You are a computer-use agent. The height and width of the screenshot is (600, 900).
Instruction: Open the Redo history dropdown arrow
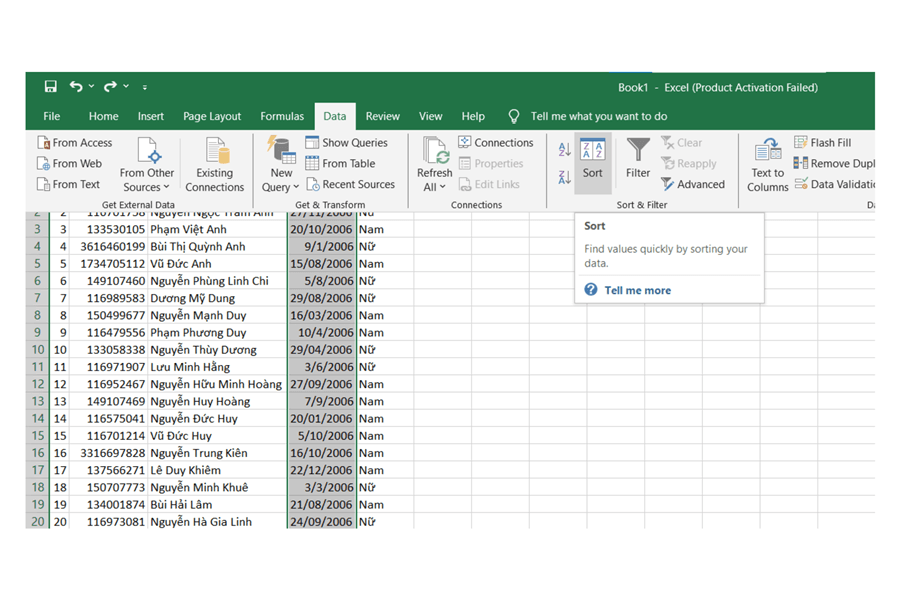[126, 87]
